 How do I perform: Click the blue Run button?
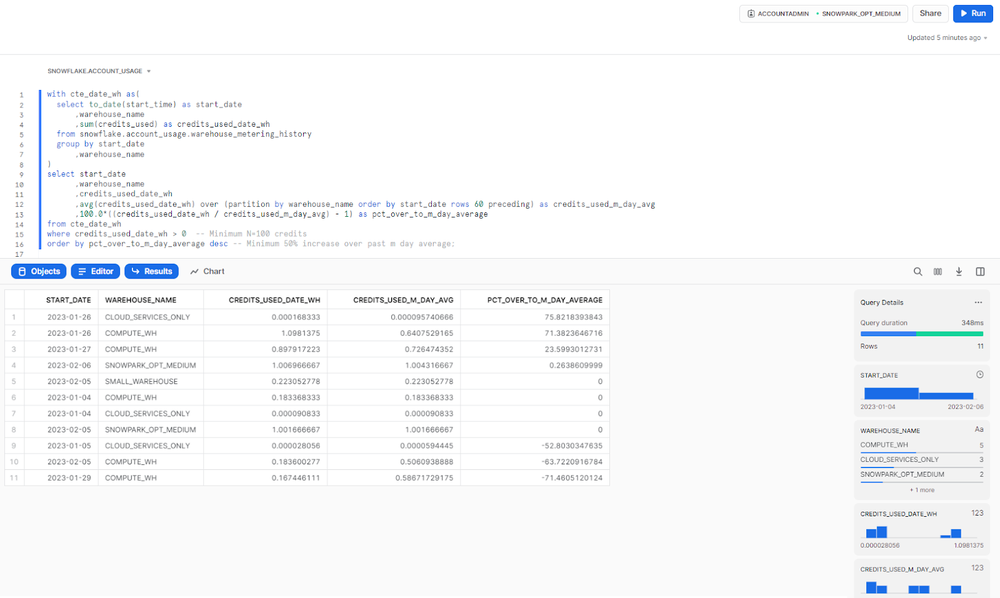click(972, 14)
